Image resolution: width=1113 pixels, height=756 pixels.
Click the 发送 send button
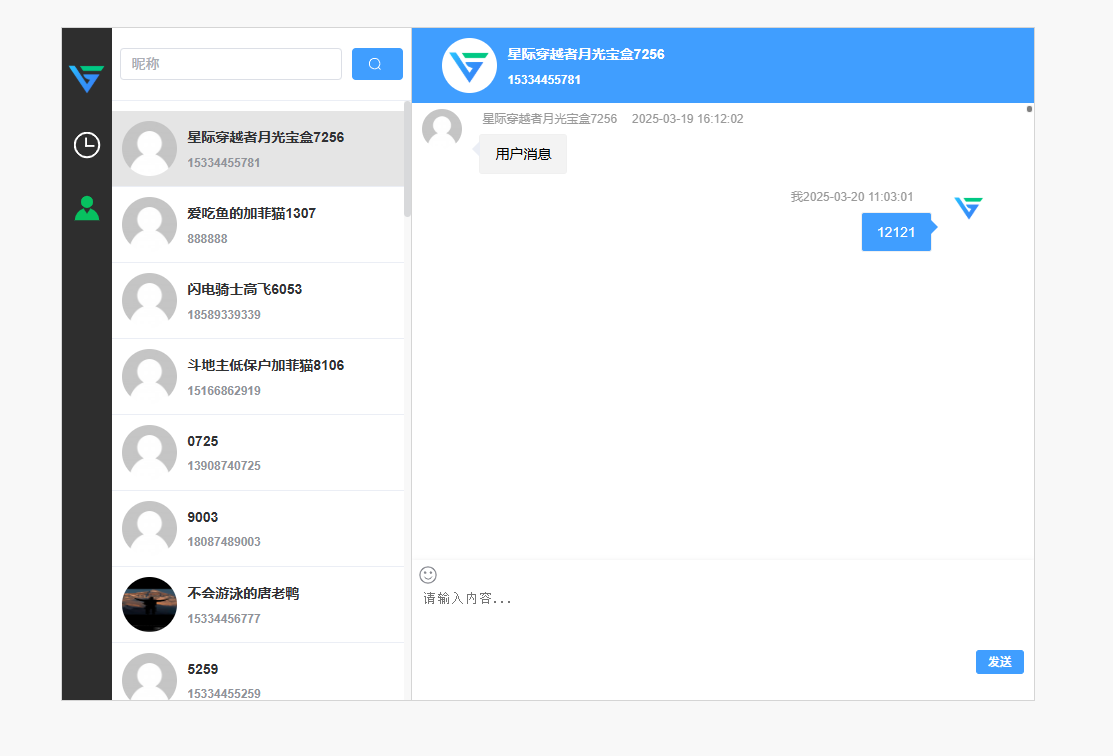[x=999, y=662]
